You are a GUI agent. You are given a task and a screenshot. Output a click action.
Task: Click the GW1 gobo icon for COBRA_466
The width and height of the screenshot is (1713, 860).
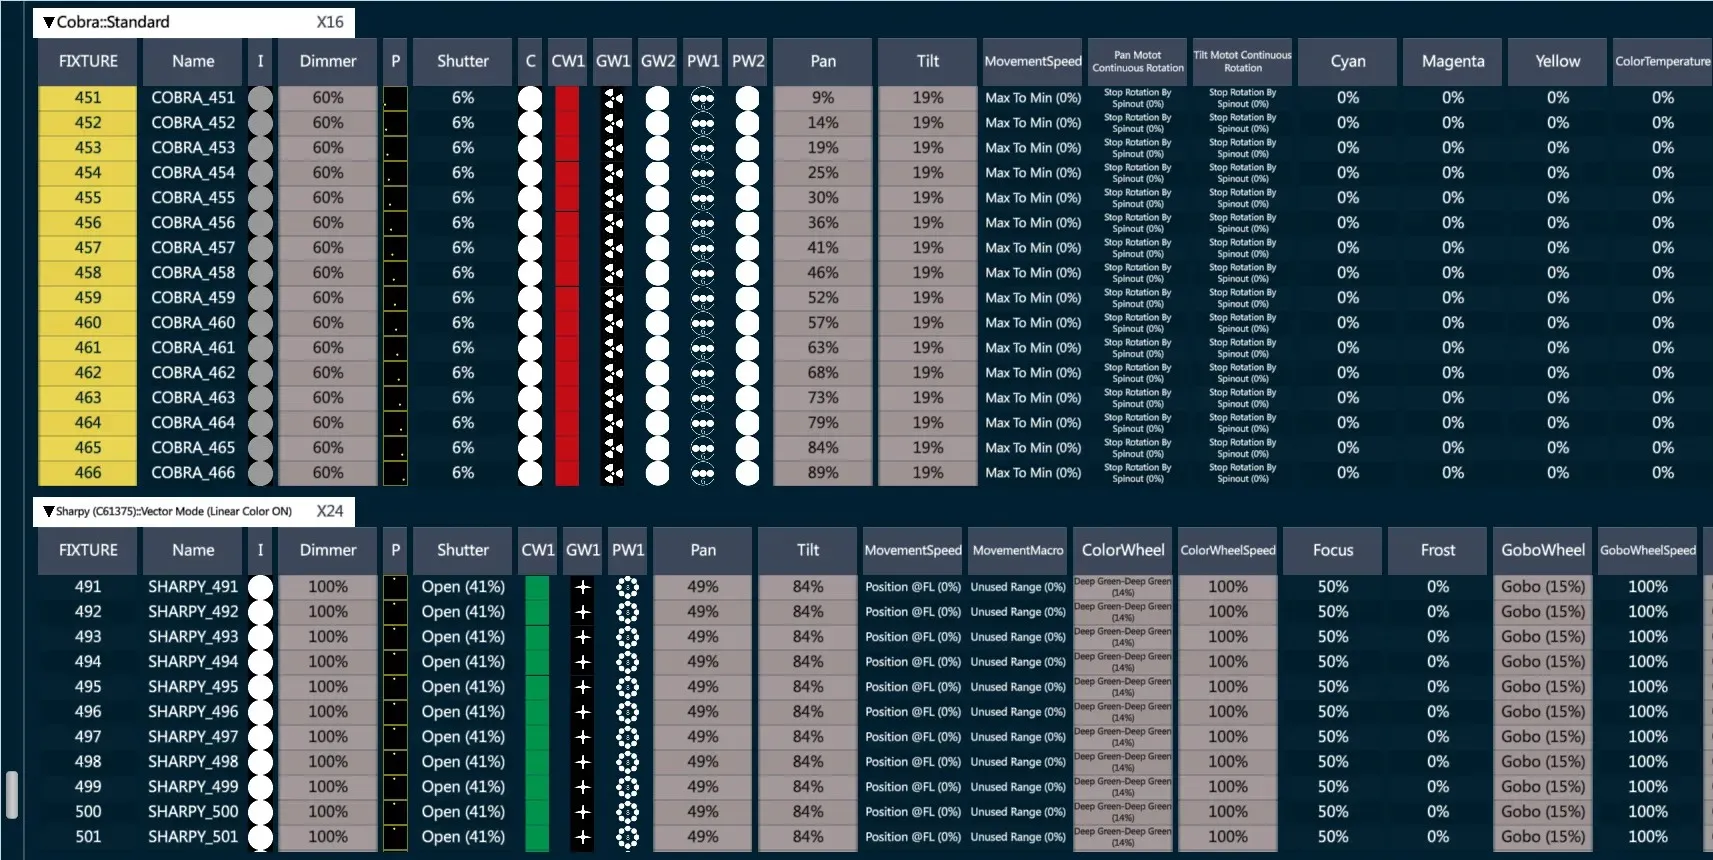point(613,473)
